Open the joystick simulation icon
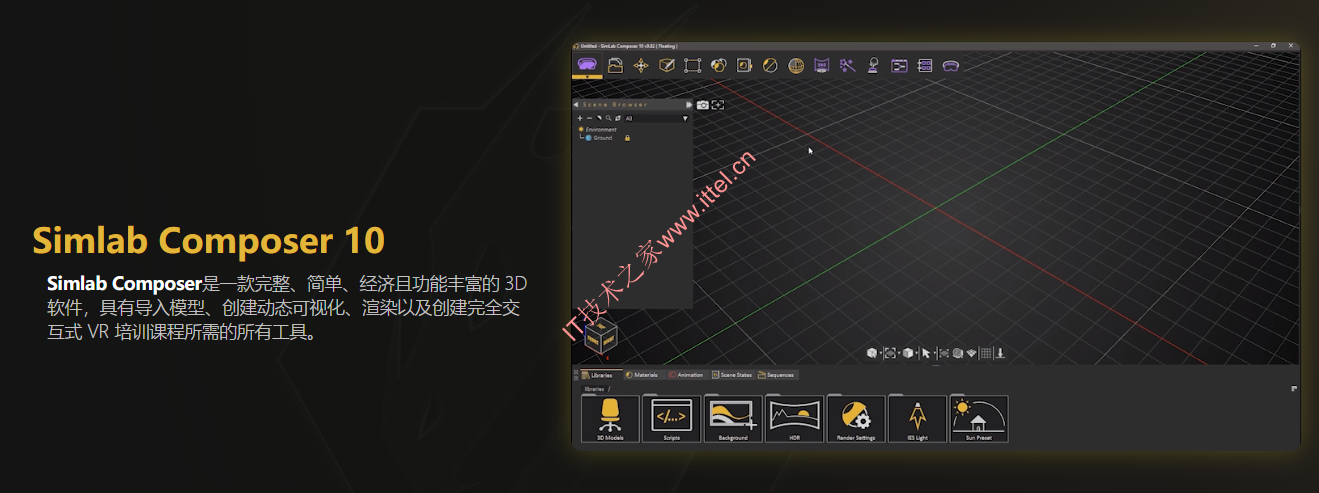Image resolution: width=1319 pixels, height=493 pixels. click(x=873, y=65)
